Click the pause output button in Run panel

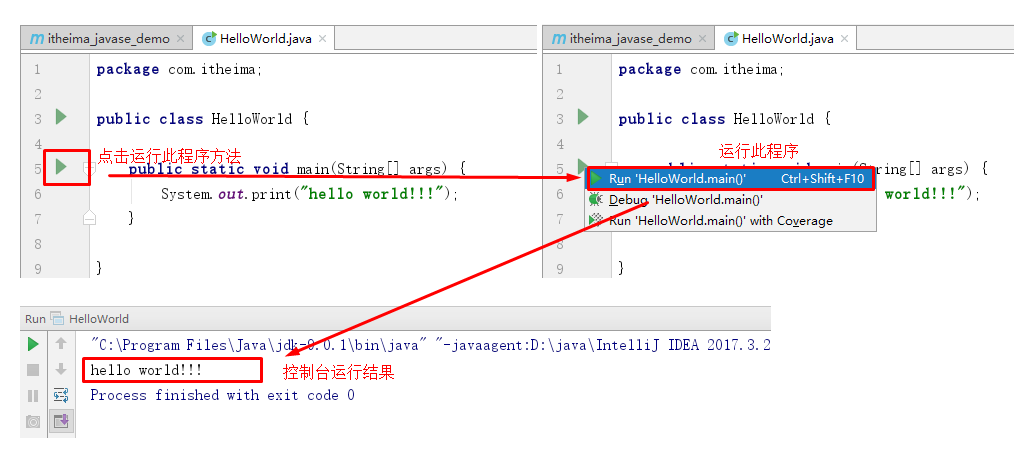click(33, 396)
